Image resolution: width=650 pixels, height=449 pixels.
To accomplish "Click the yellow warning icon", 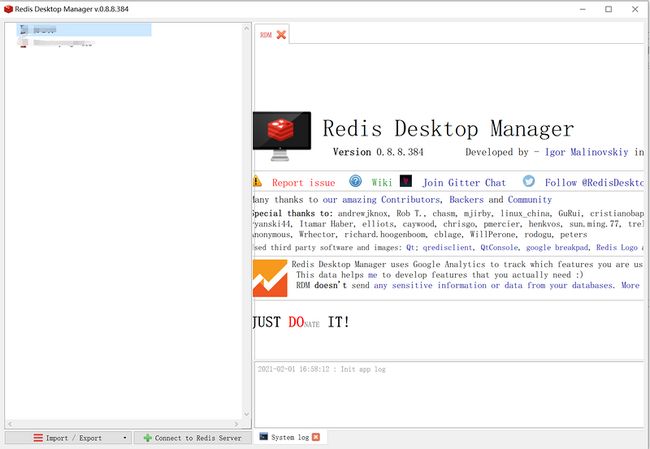I will pos(257,181).
